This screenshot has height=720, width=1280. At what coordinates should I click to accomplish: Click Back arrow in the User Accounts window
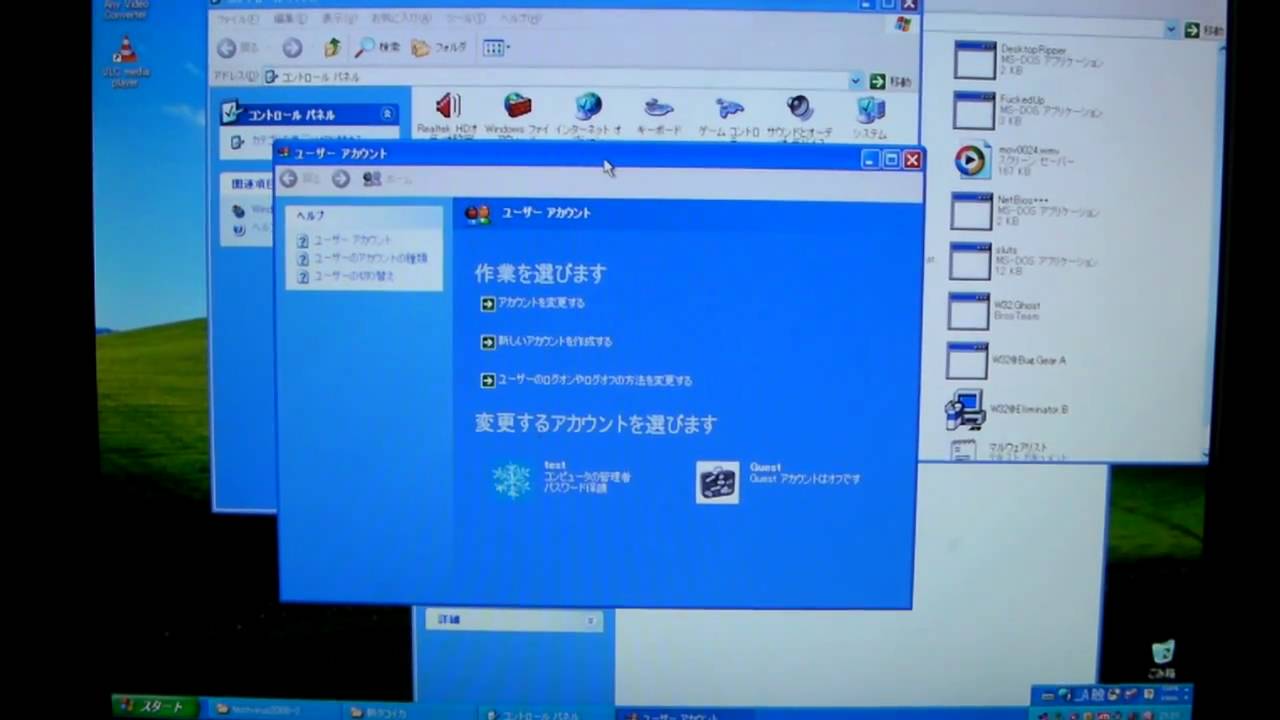coord(288,178)
